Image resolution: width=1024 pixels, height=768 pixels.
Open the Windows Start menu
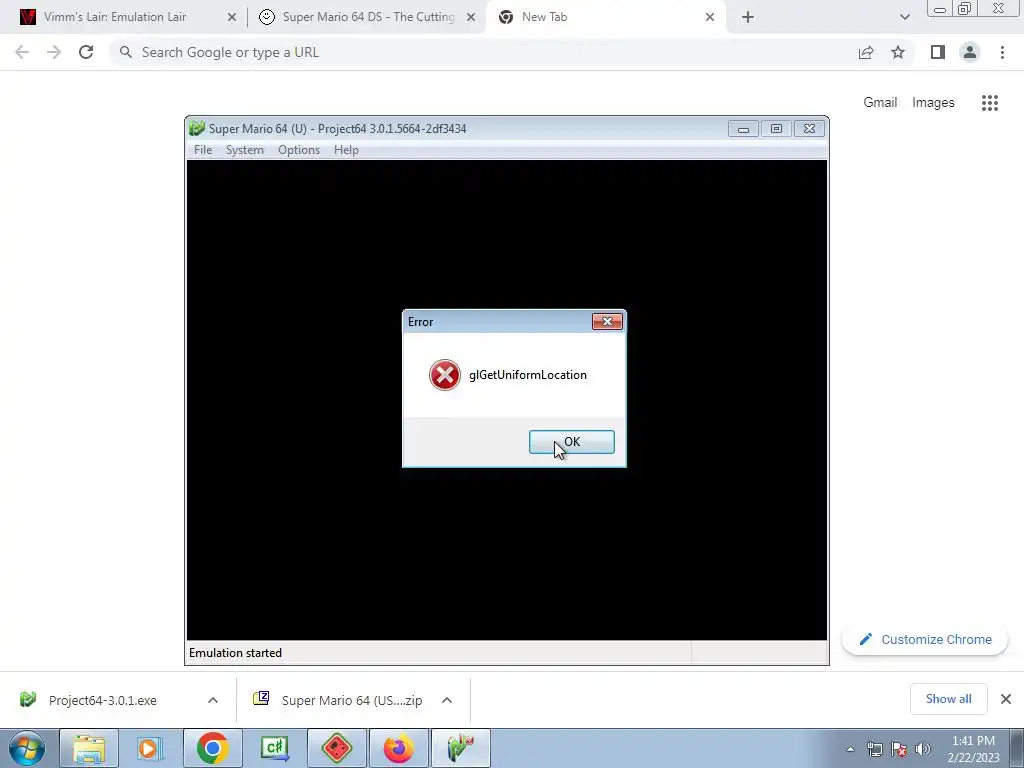click(26, 748)
